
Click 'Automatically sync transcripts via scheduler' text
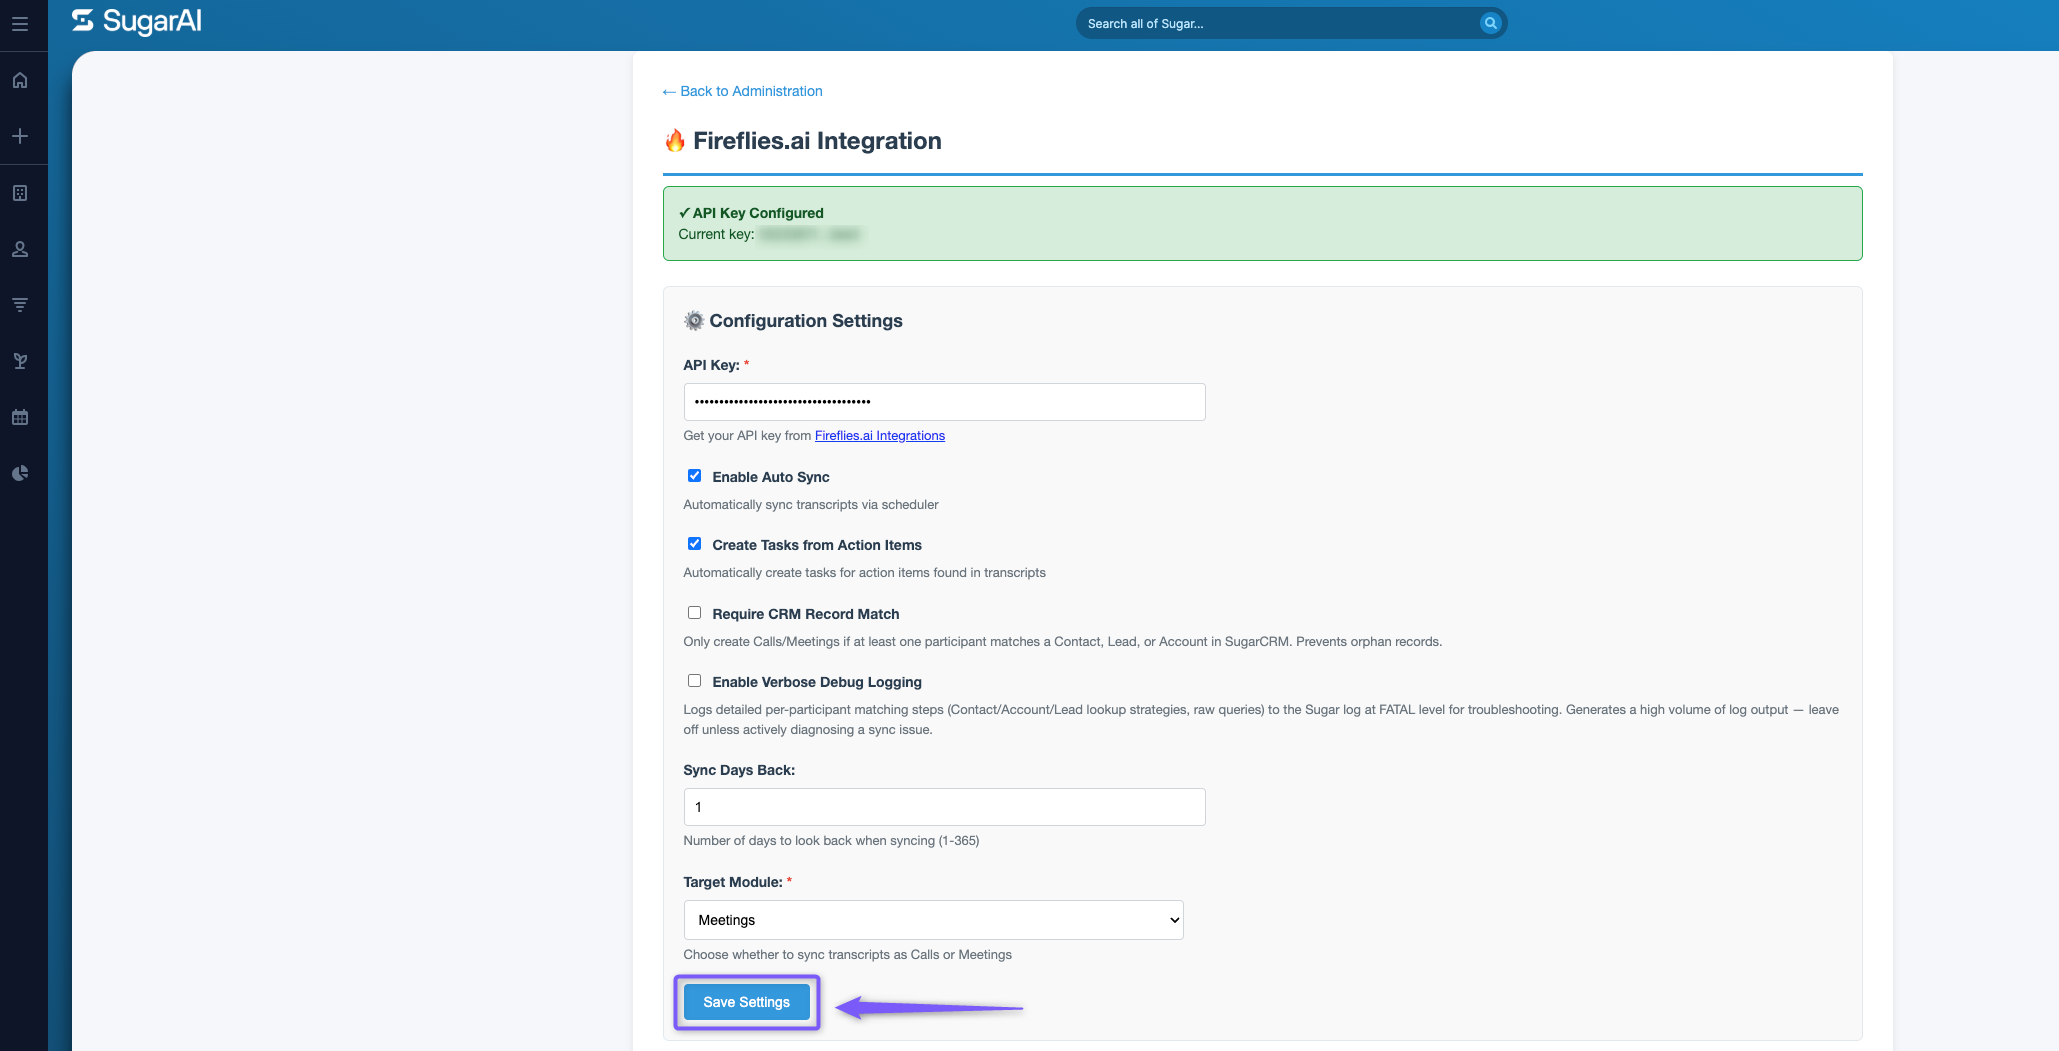811,505
